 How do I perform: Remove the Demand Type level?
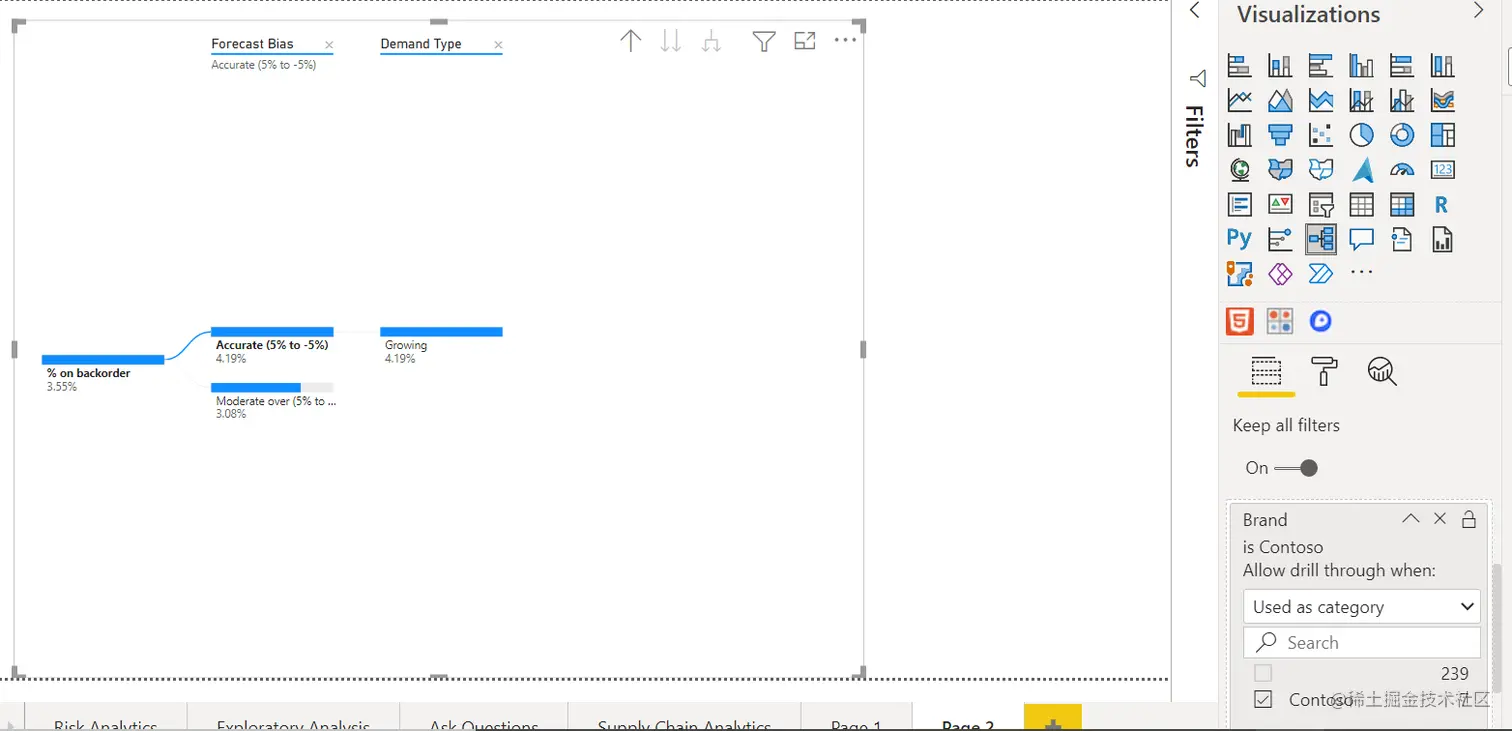point(498,45)
